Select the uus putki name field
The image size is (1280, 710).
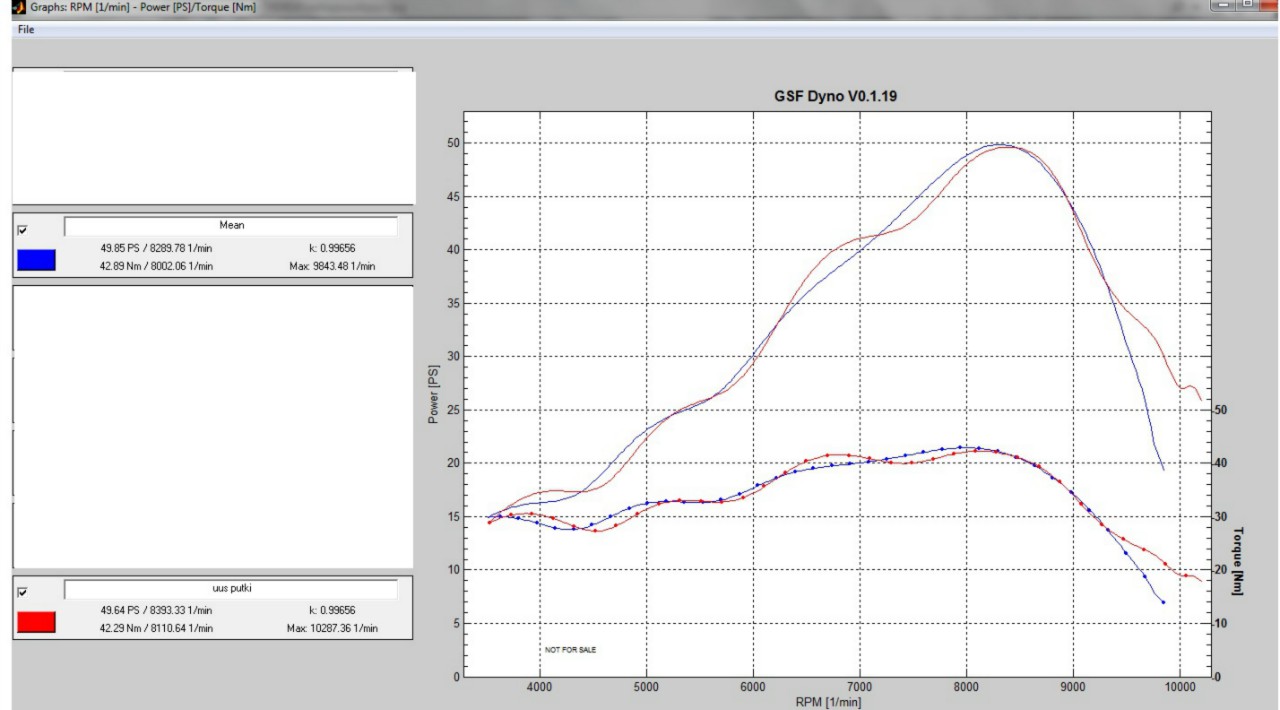pyautogui.click(x=231, y=589)
